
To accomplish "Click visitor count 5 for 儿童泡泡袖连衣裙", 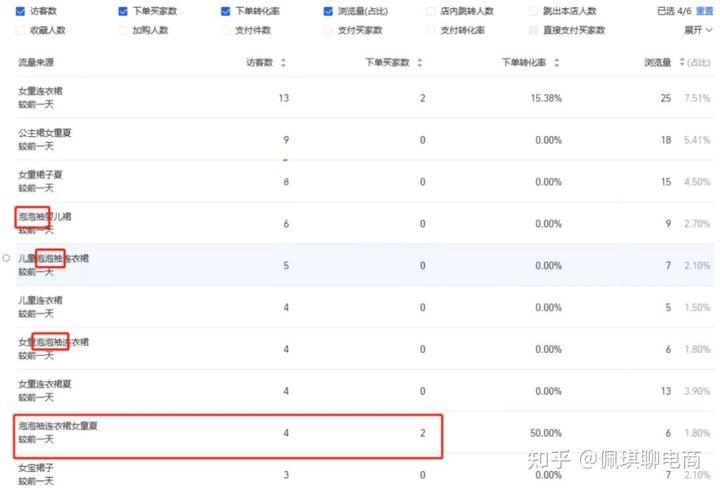I will click(x=286, y=265).
